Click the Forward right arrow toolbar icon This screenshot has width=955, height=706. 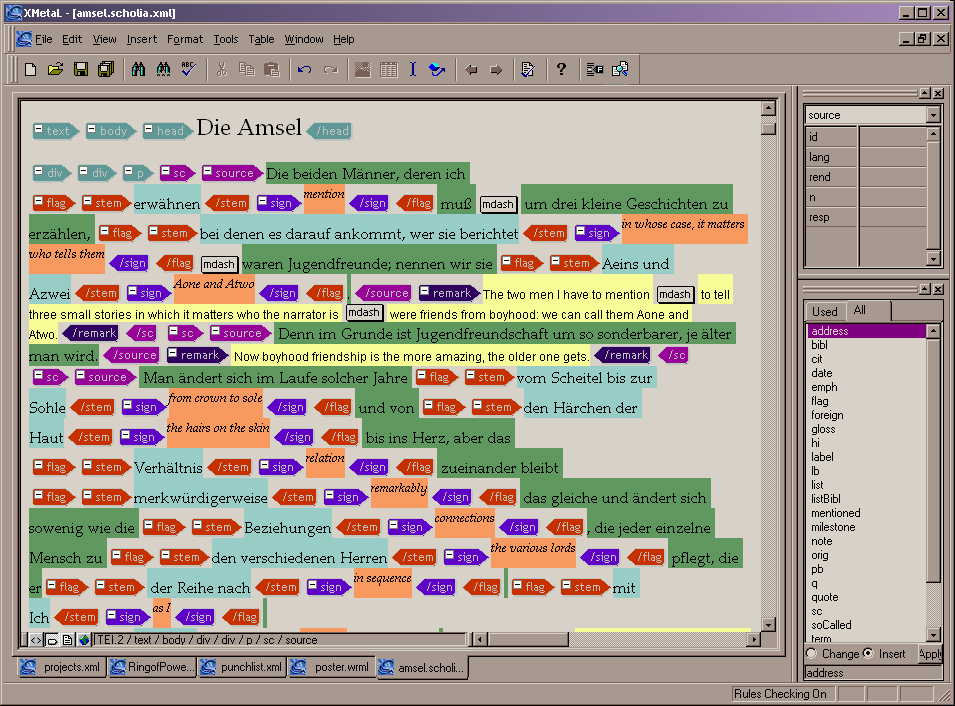[496, 69]
